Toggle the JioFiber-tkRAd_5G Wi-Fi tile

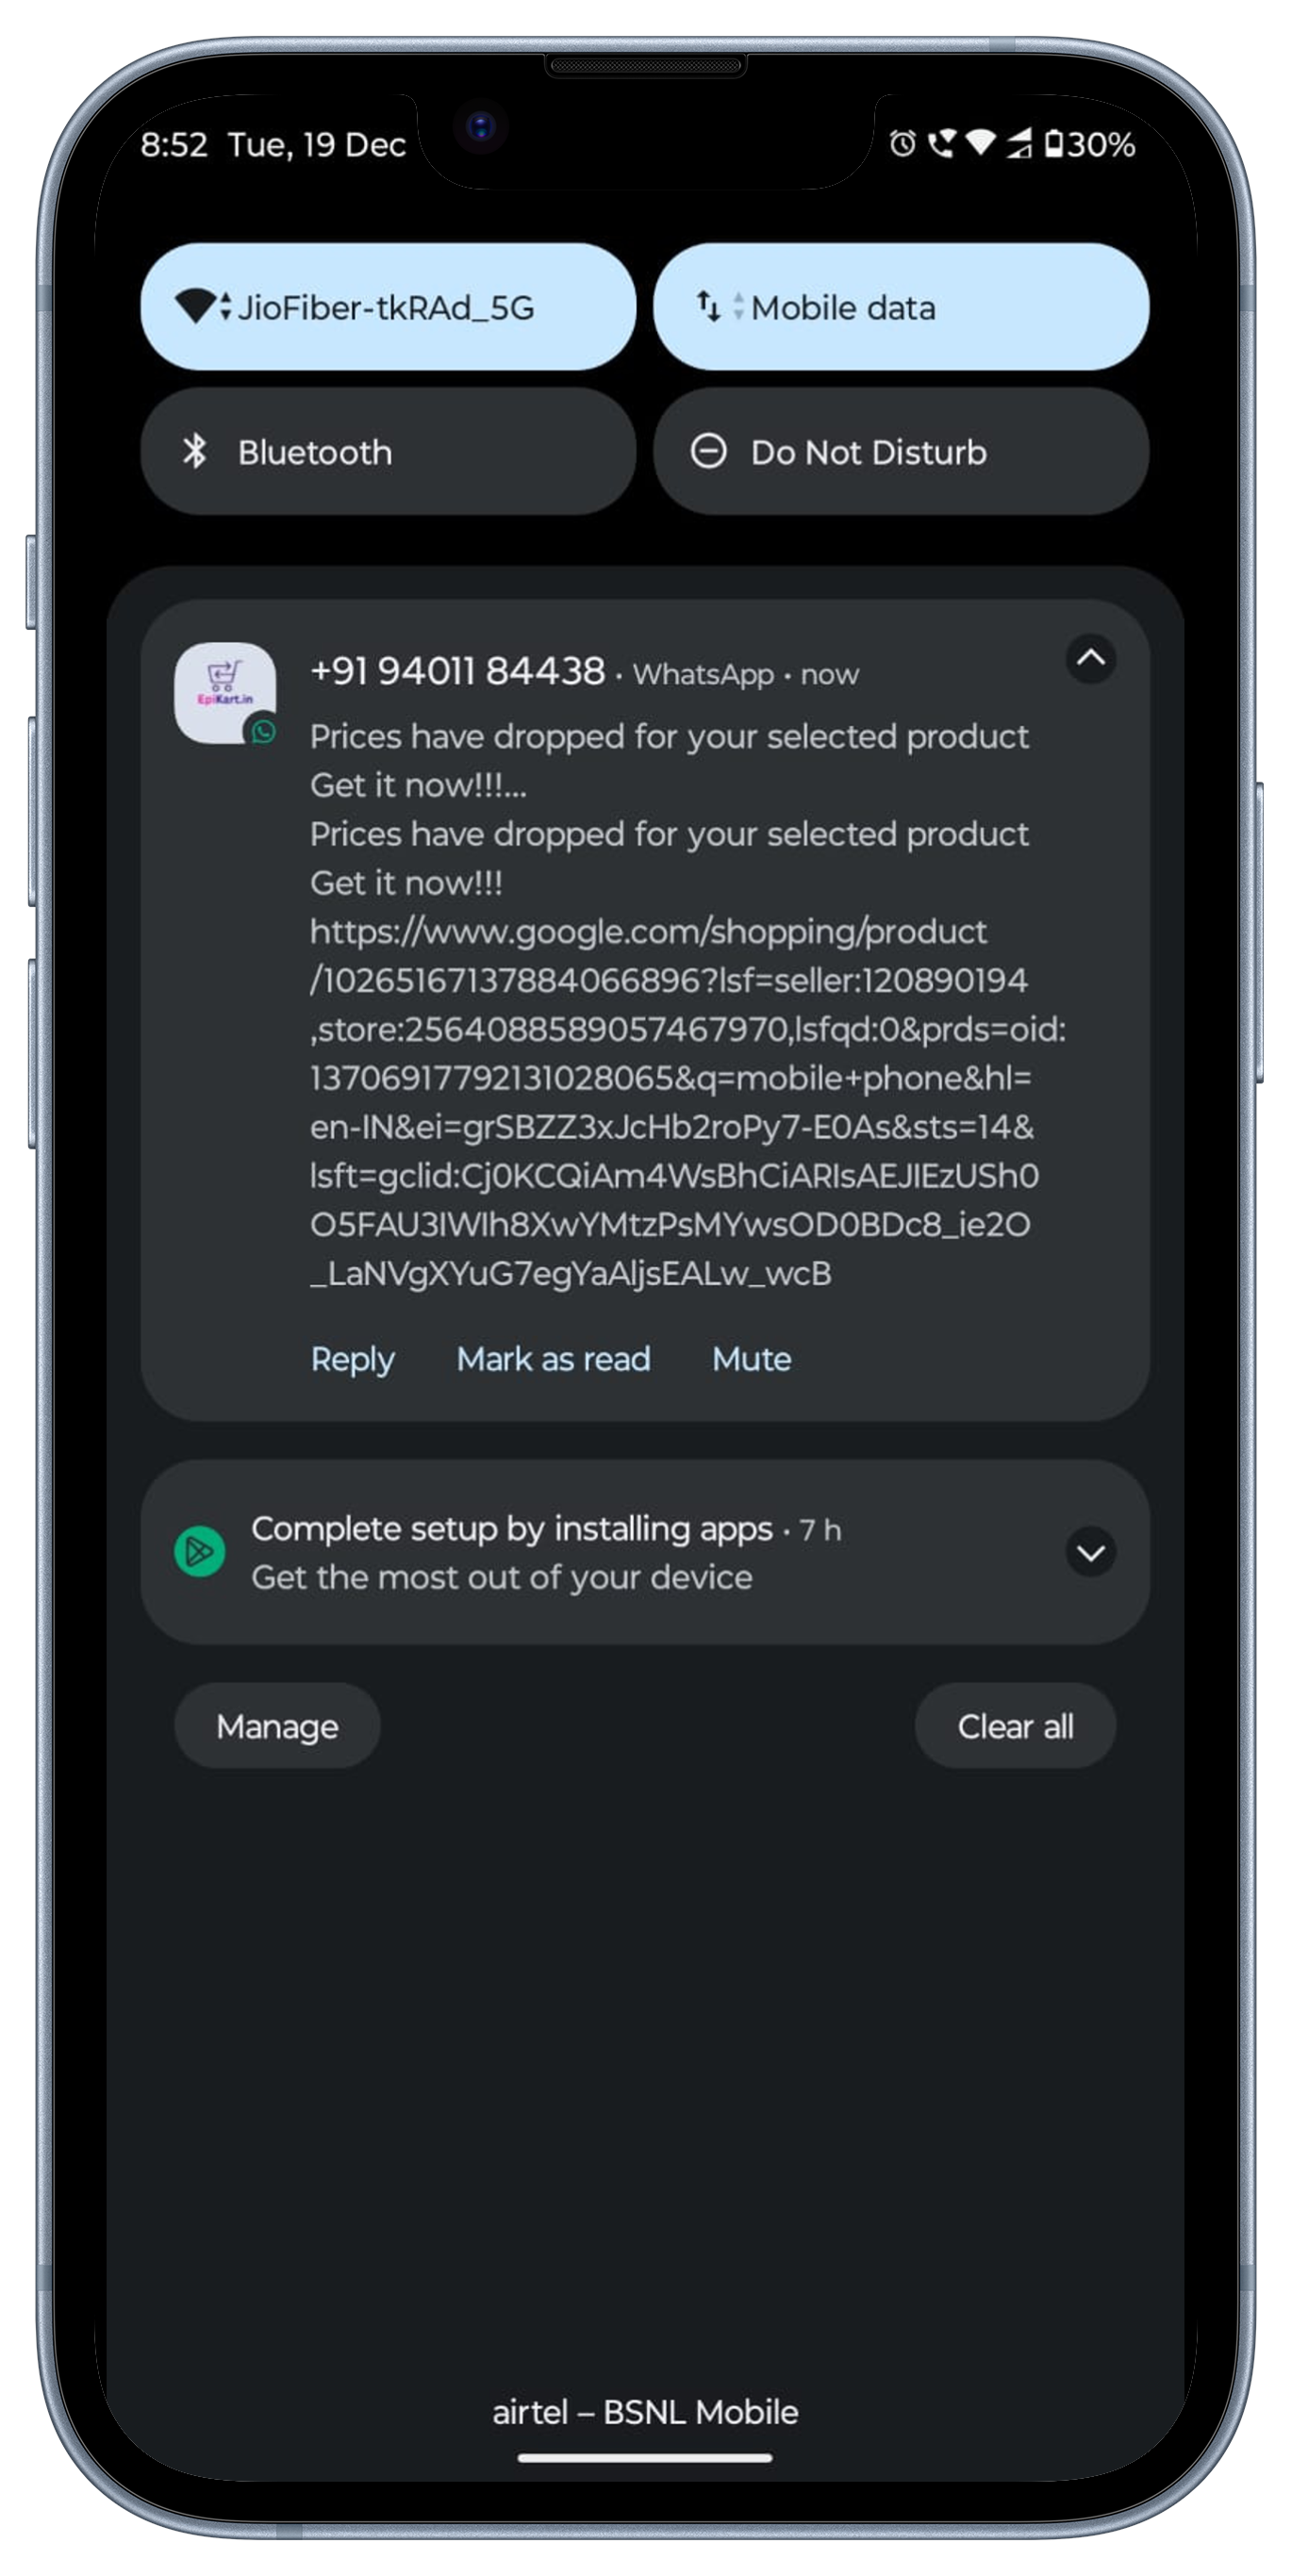tap(388, 306)
